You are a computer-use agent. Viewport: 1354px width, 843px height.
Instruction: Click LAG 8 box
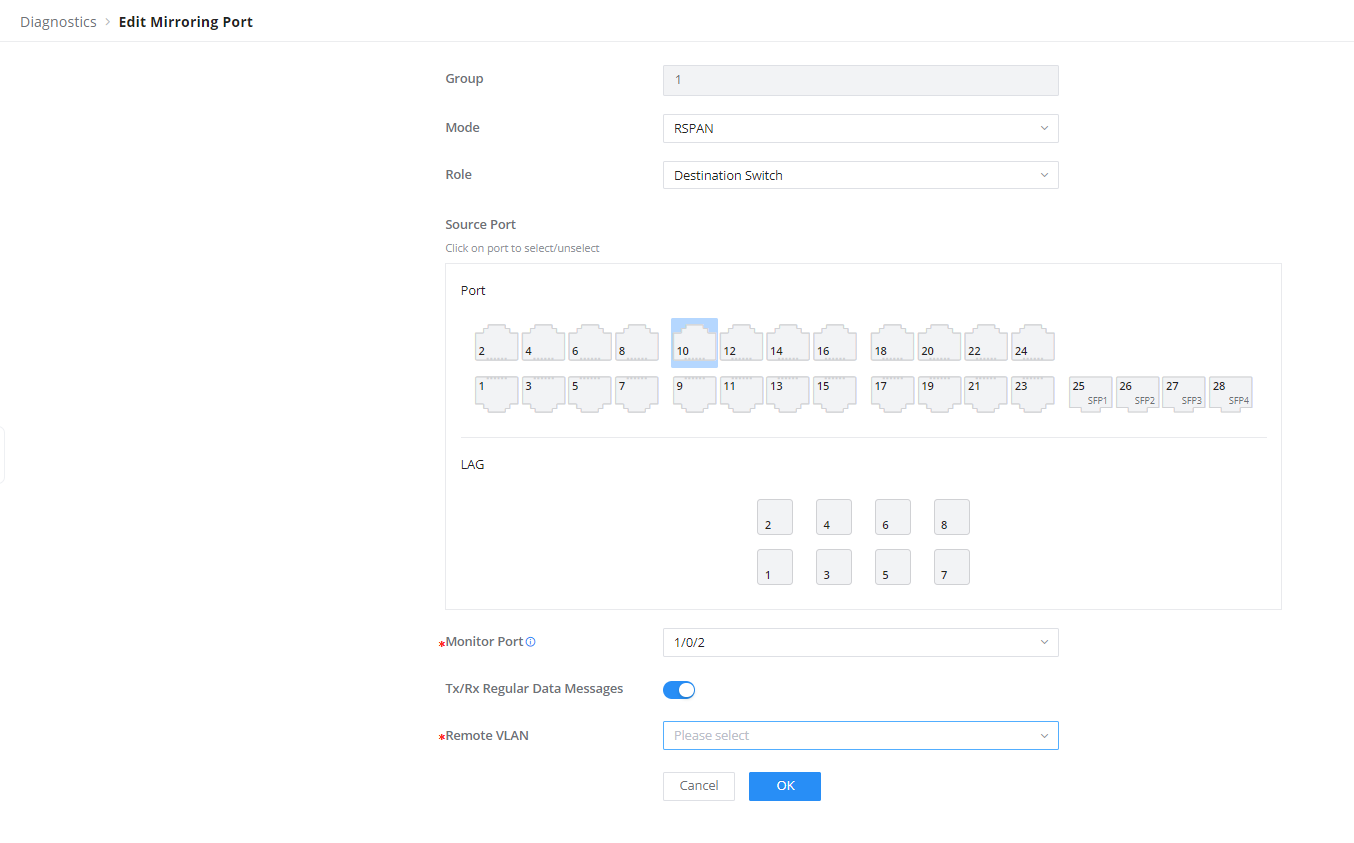[952, 517]
